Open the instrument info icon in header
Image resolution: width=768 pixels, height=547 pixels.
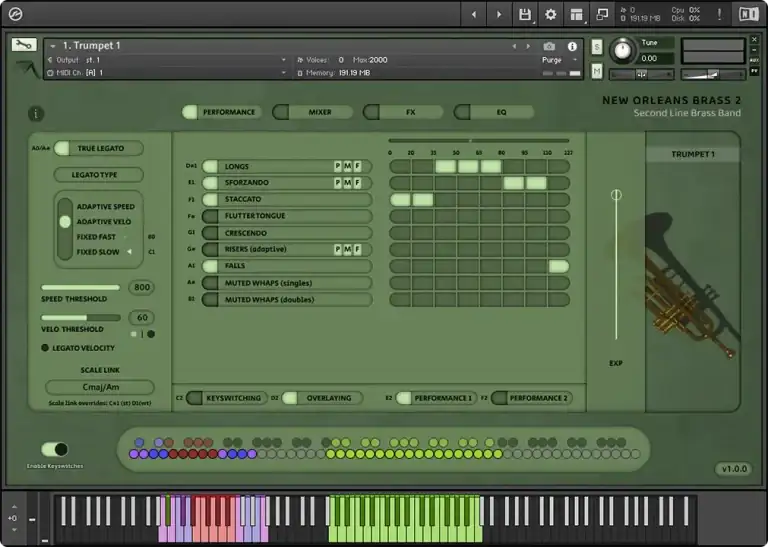click(572, 47)
